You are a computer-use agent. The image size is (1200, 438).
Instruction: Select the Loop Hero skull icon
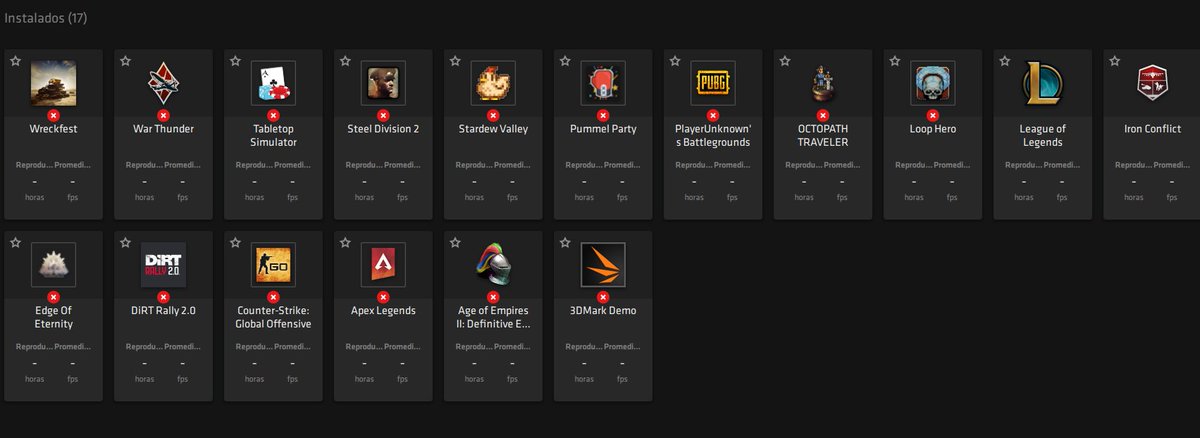[x=933, y=83]
